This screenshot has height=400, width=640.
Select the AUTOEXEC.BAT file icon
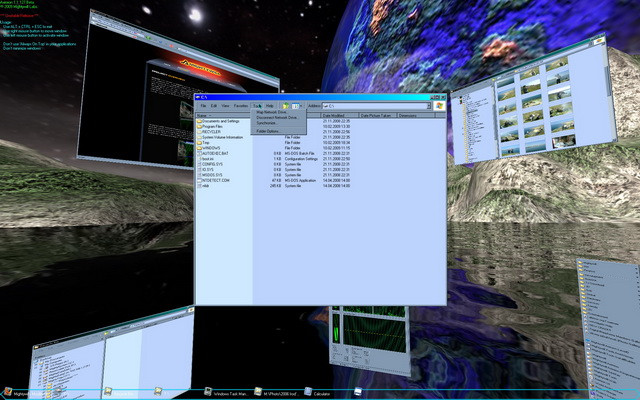[x=200, y=153]
